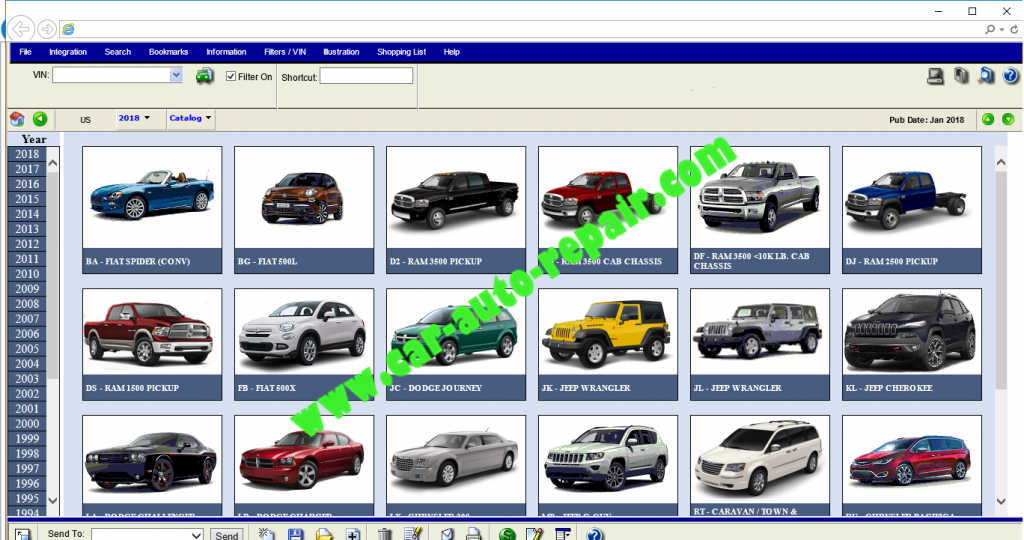Screen dimensions: 1024x540
Task: Select the D2 - RAM 3500 Pickup thumbnail
Action: click(x=456, y=210)
